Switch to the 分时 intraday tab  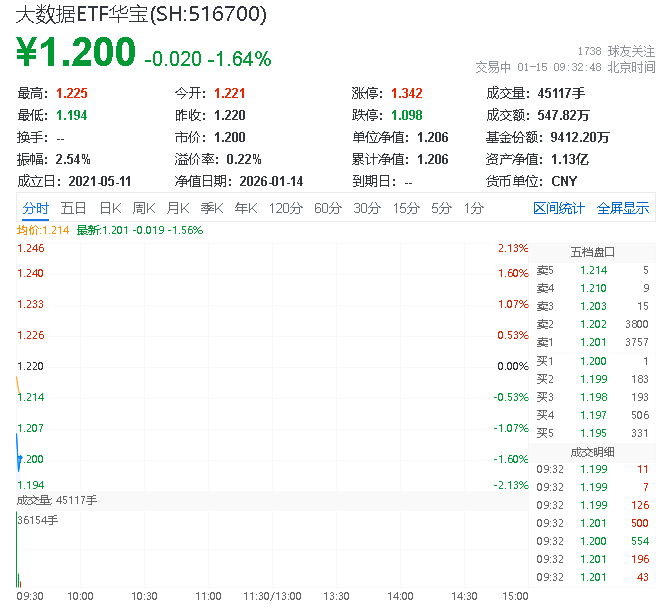point(35,208)
